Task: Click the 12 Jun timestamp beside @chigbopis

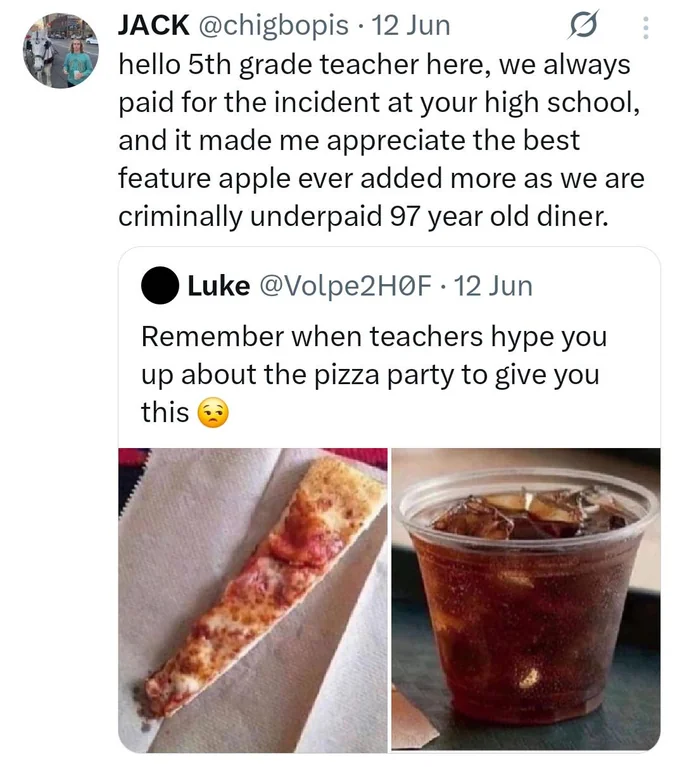Action: (411, 24)
